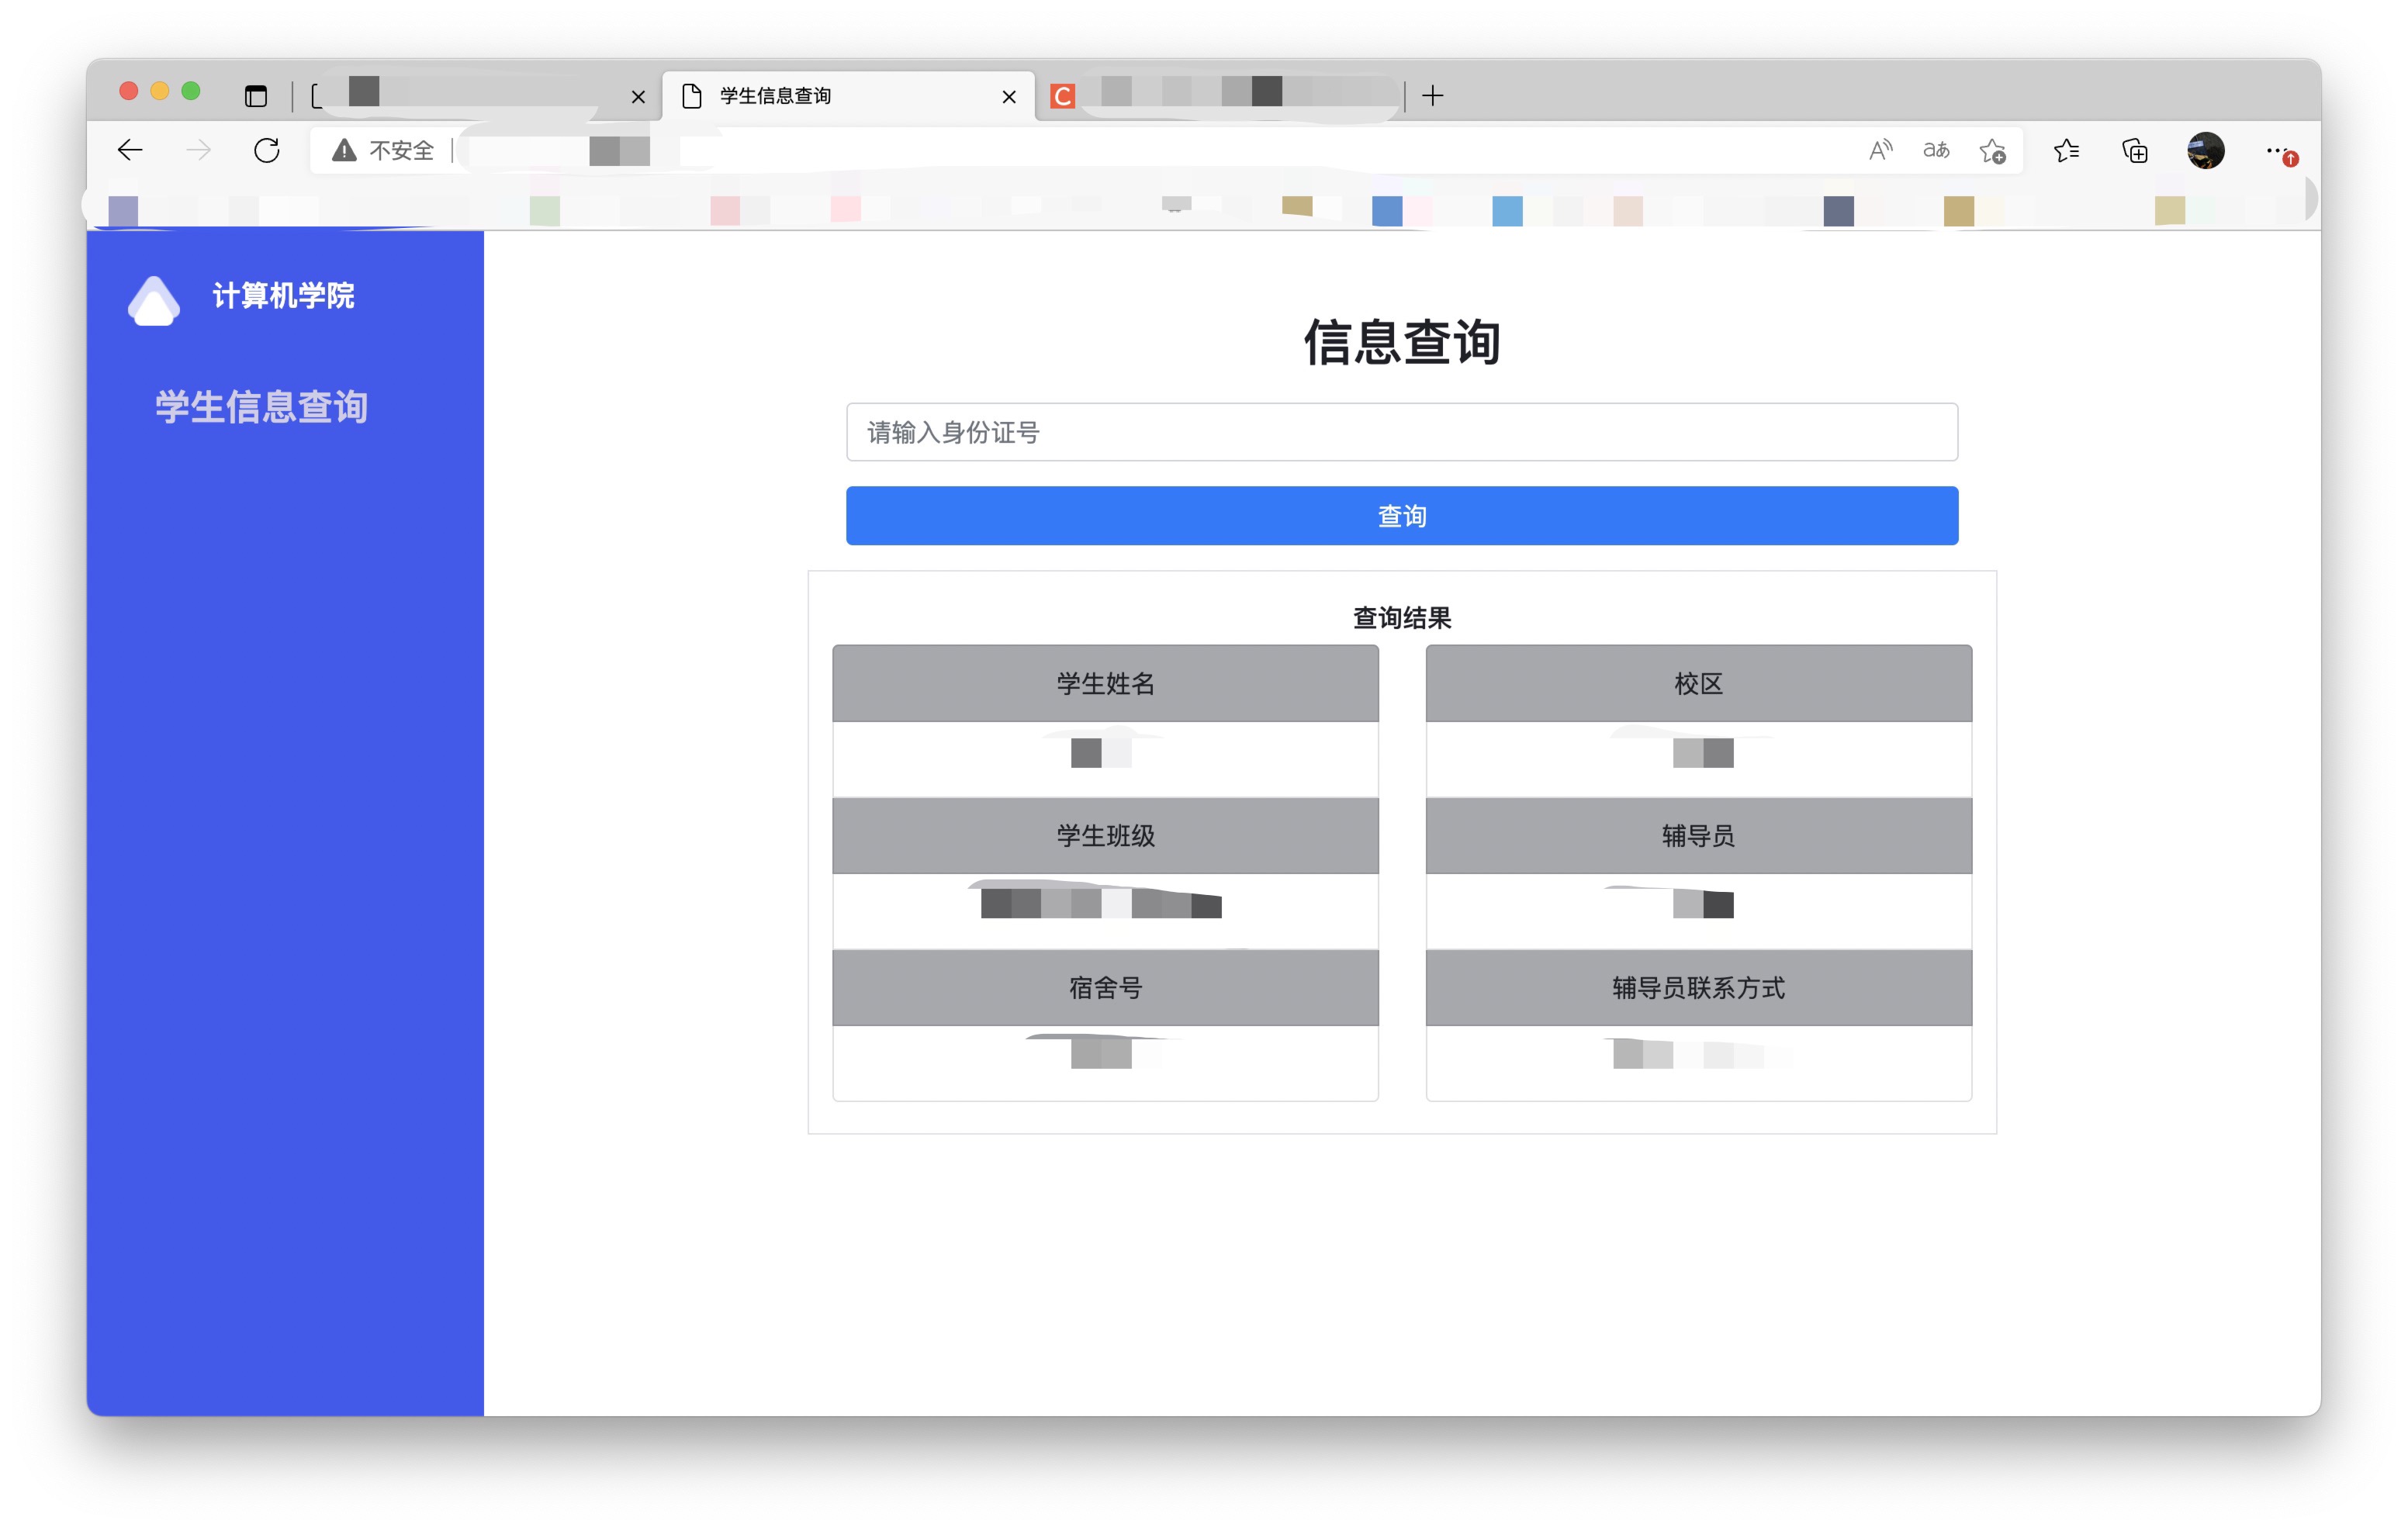The height and width of the screenshot is (1531, 2408).
Task: Open the Read Aloud feature icon
Action: click(x=1878, y=150)
